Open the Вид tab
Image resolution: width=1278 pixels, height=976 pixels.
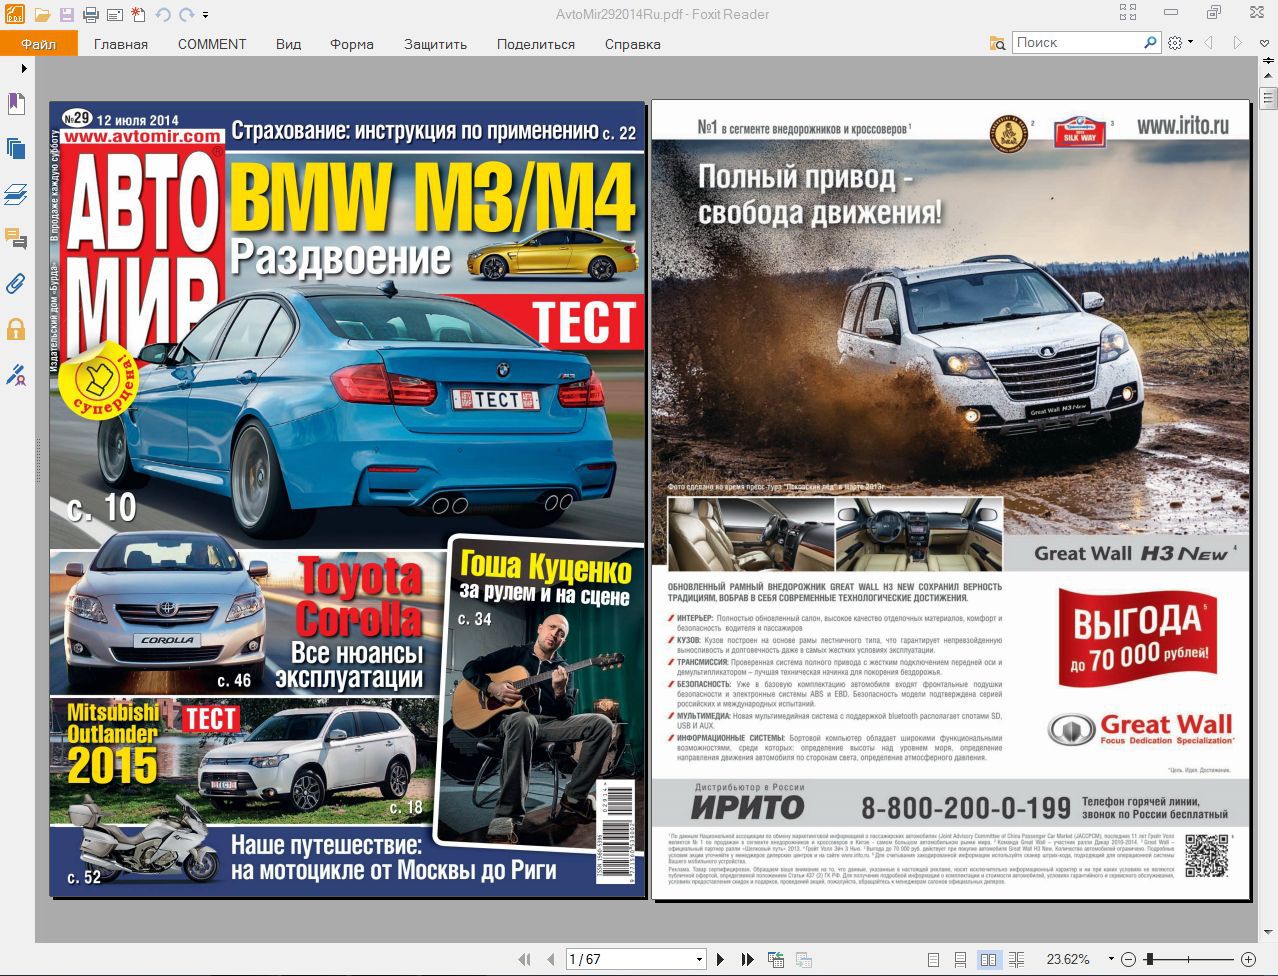coord(288,44)
